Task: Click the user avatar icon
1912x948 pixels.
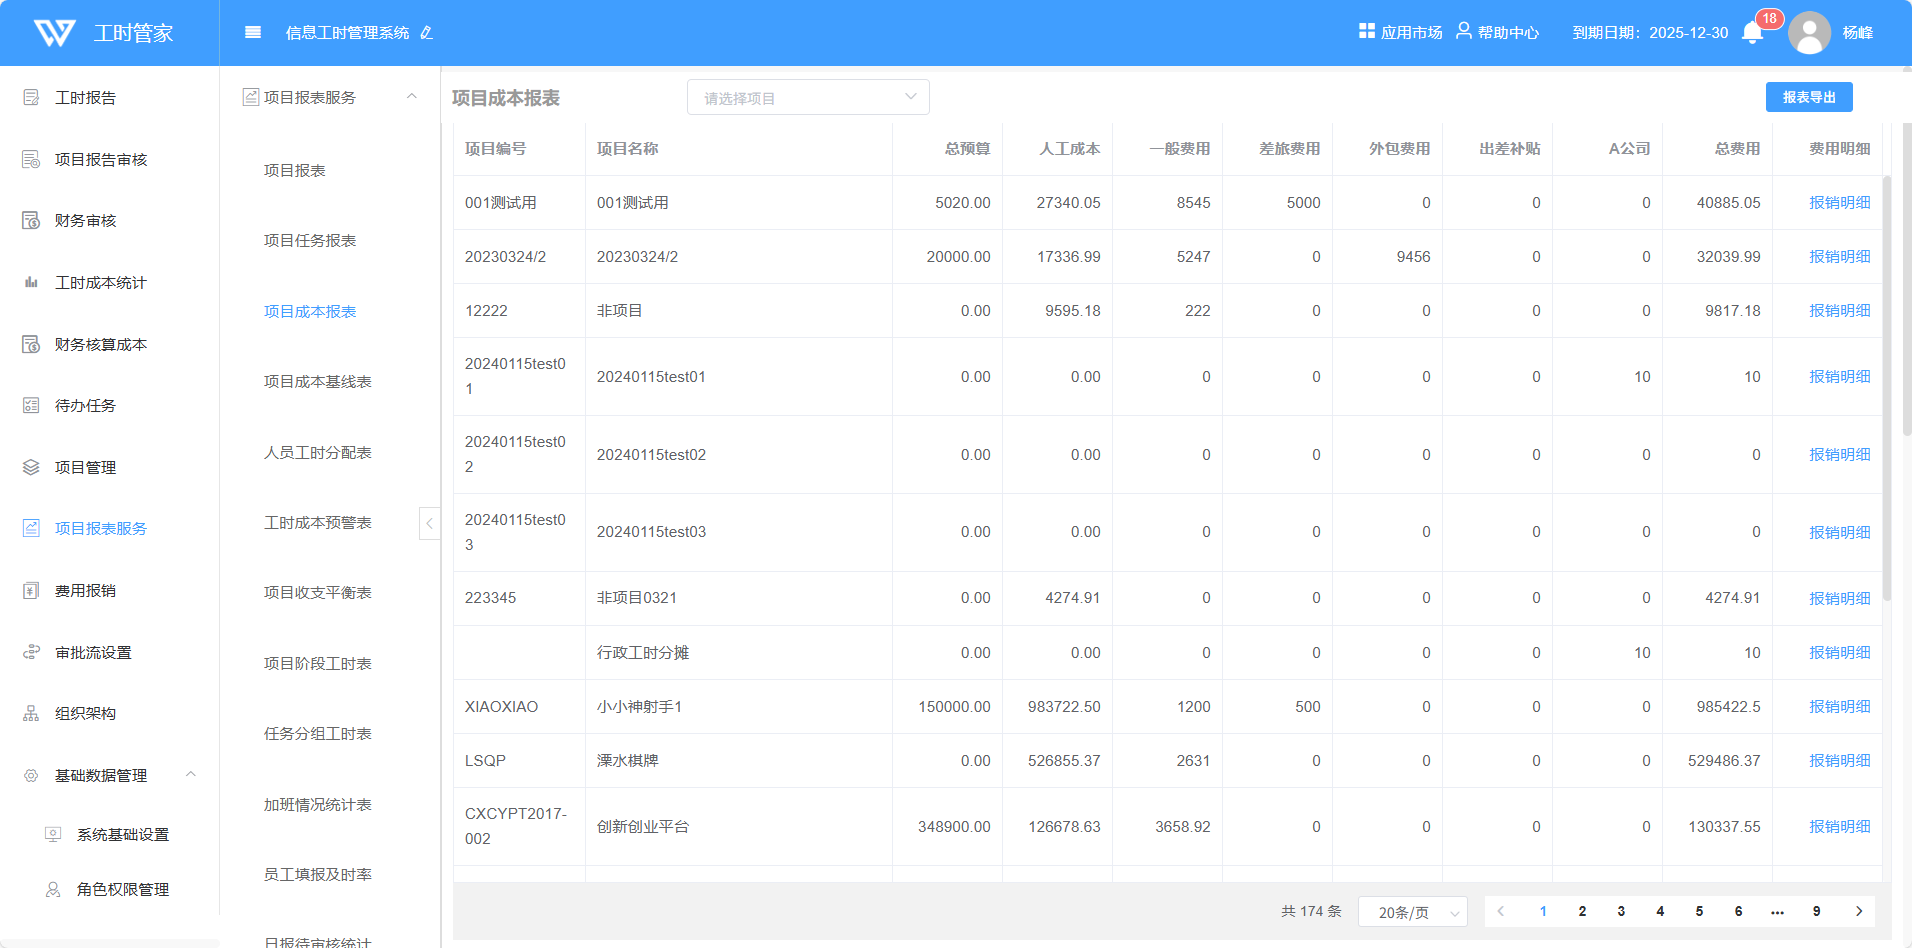Action: tap(1809, 33)
